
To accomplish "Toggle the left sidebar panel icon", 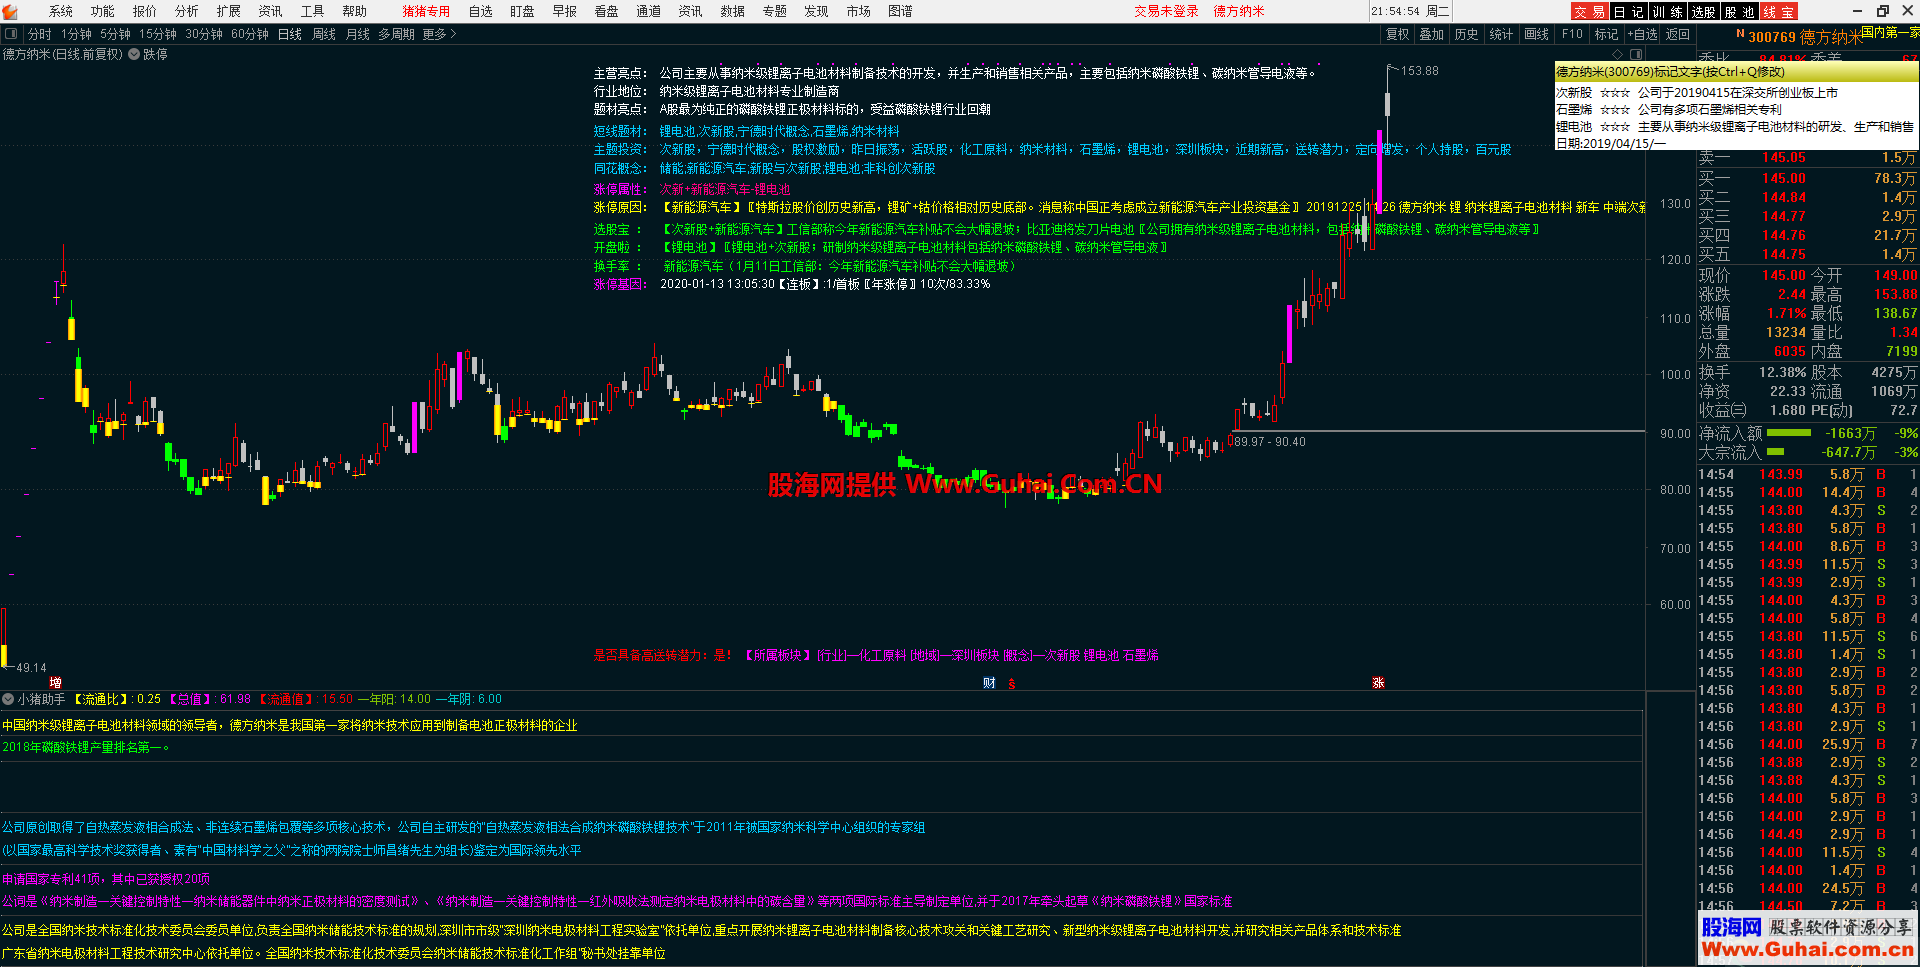I will pyautogui.click(x=12, y=34).
